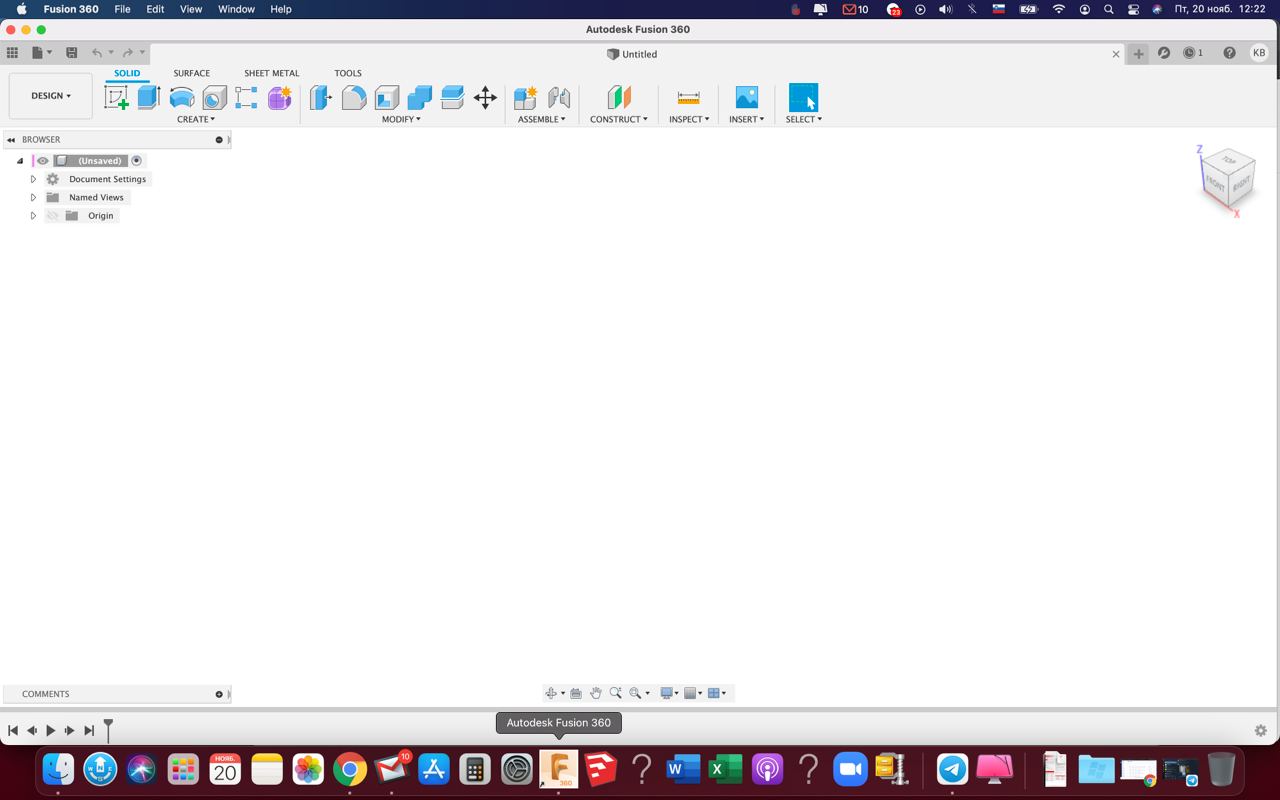Viewport: 1280px width, 800px height.
Task: Pick the Hole tool icon
Action: 214,97
